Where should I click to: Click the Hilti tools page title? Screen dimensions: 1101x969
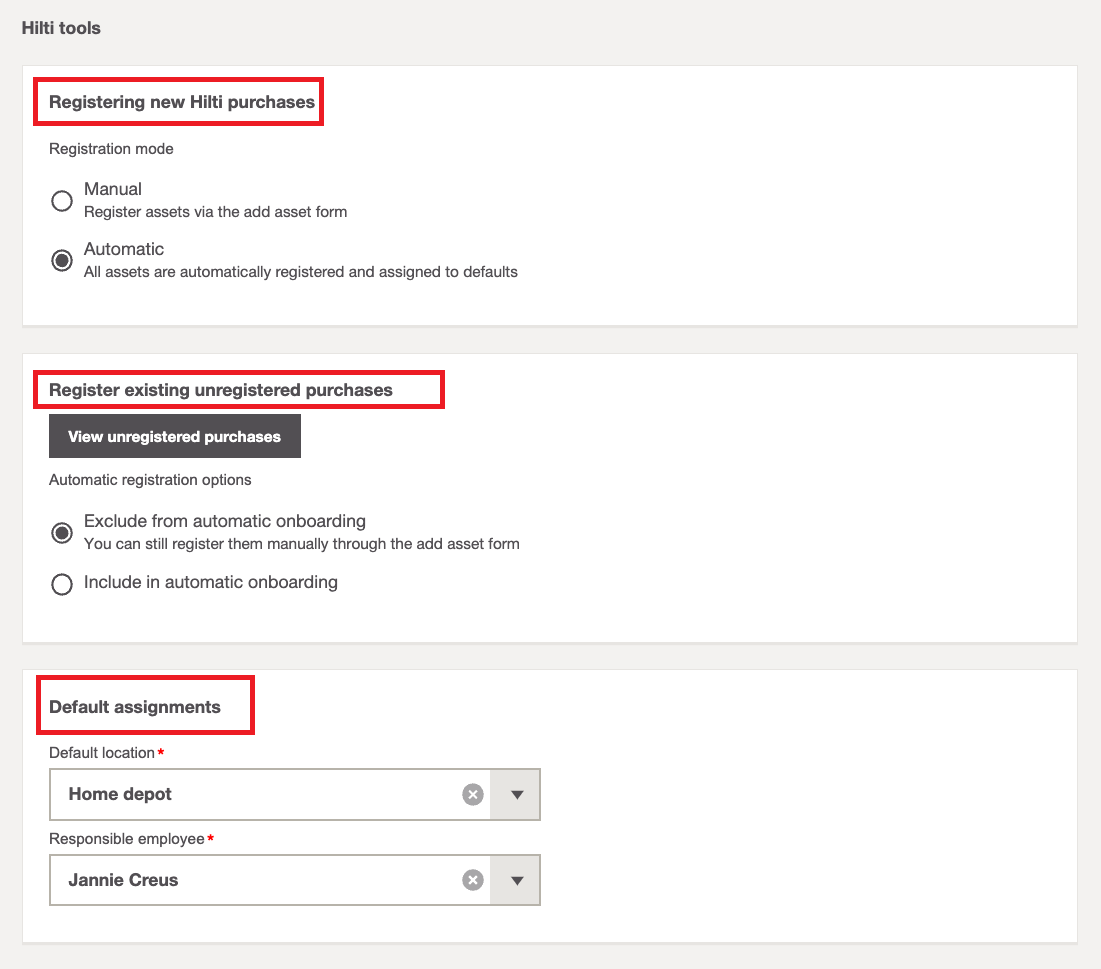61,28
